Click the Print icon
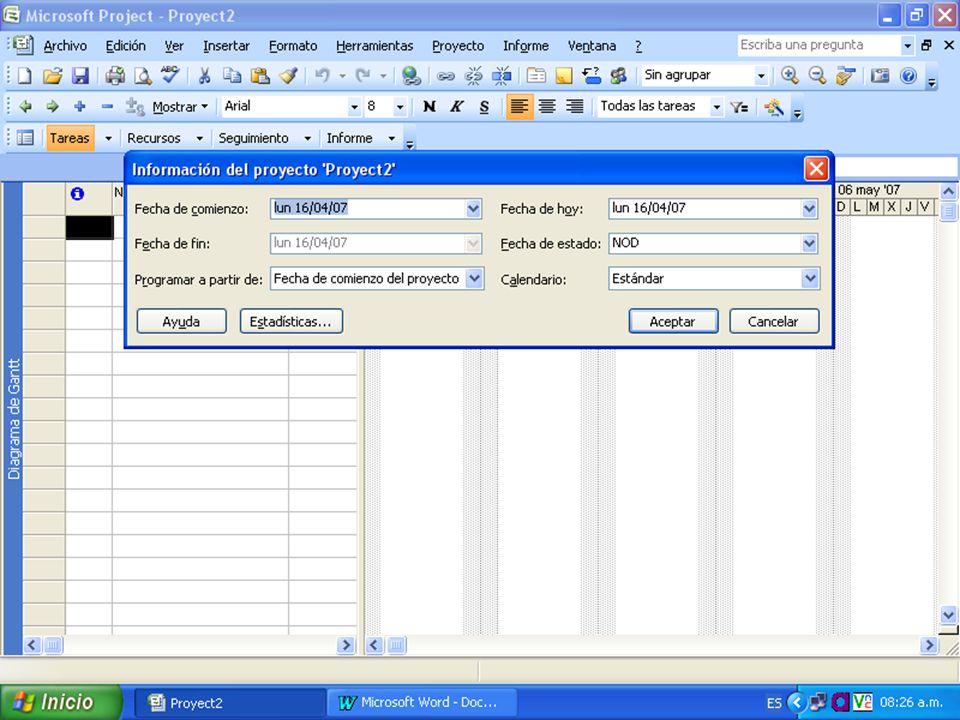The image size is (960, 720). (114, 75)
